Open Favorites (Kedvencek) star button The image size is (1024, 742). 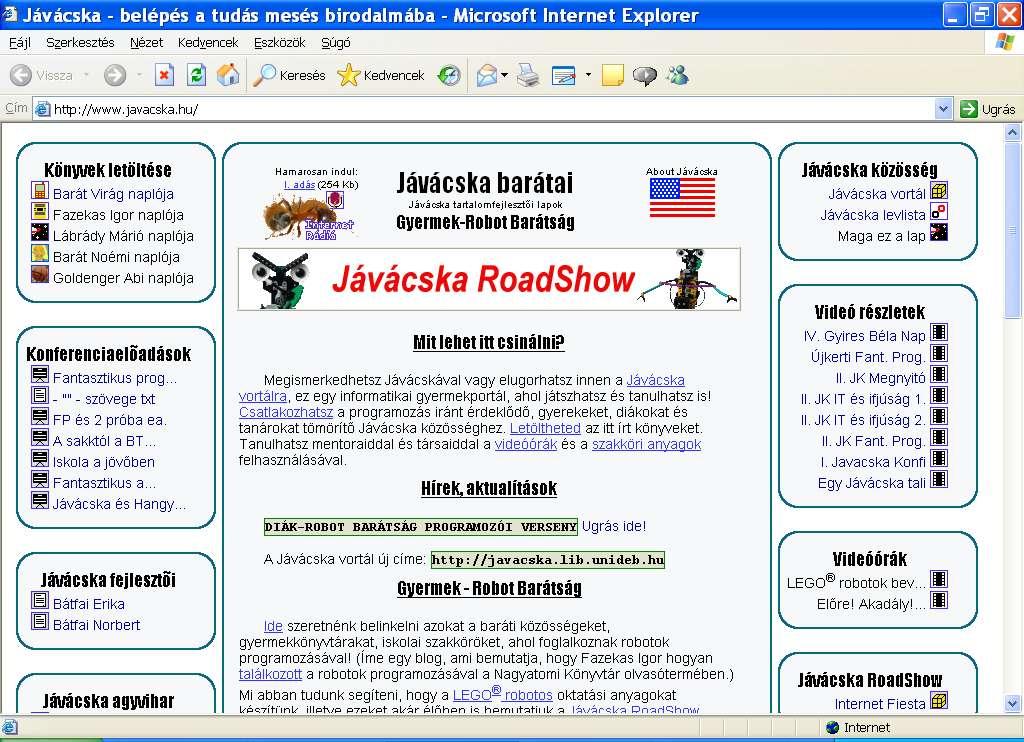click(381, 75)
